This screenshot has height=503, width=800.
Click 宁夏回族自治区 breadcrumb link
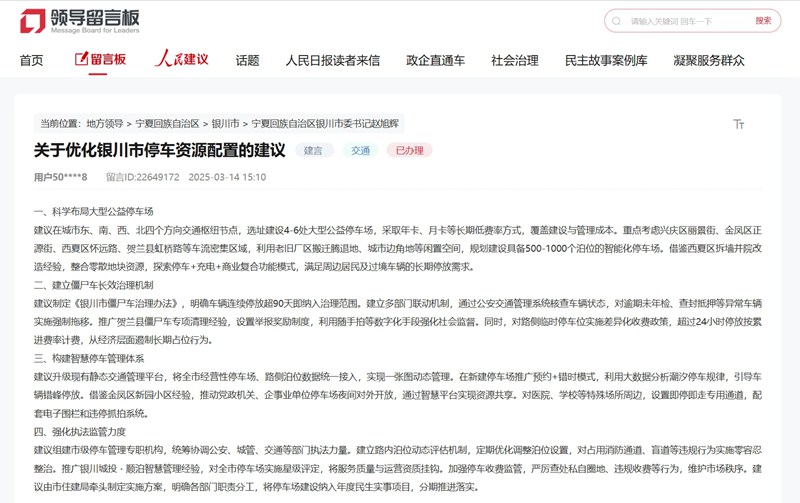pyautogui.click(x=167, y=124)
